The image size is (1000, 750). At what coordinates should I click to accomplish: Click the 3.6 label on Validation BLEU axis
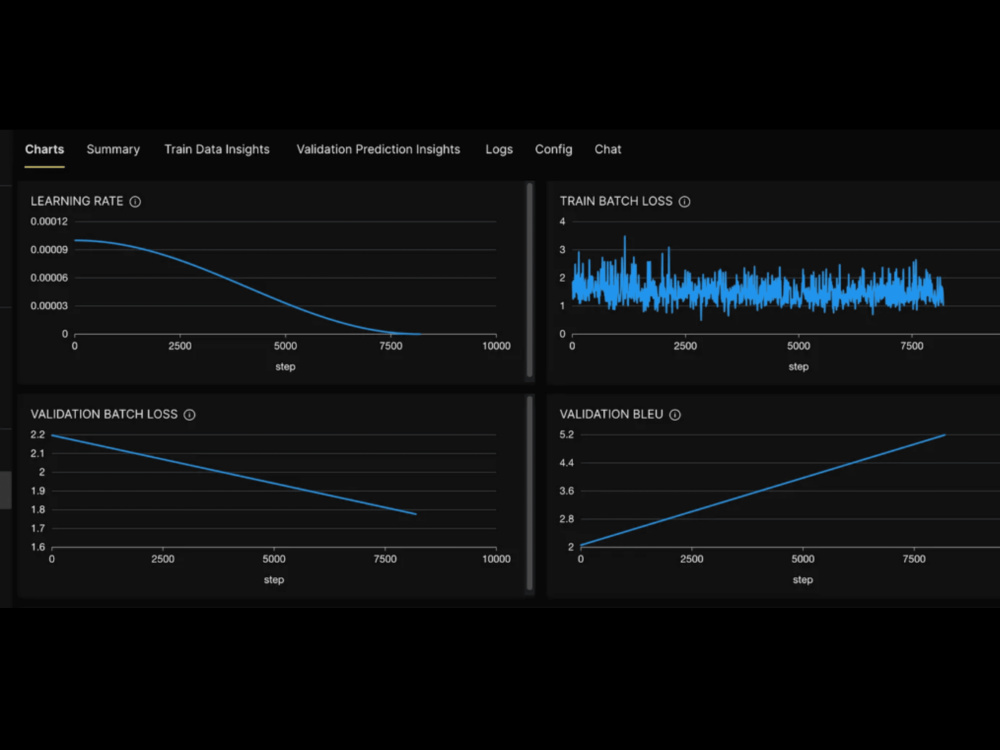[566, 490]
